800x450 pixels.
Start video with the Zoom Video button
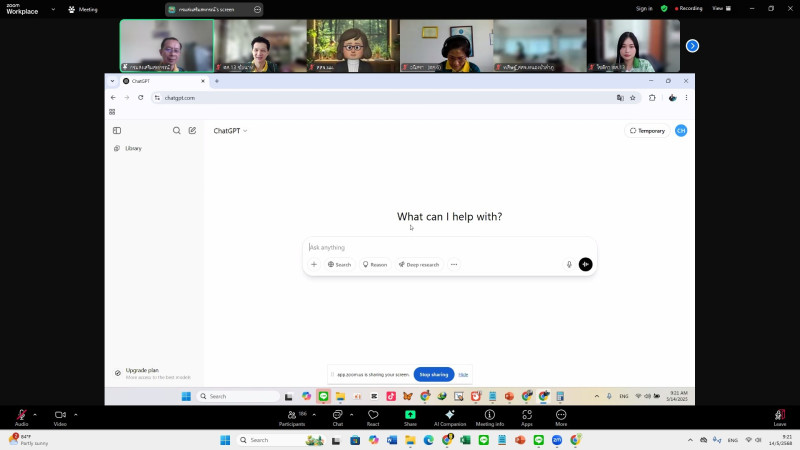pyautogui.click(x=60, y=417)
